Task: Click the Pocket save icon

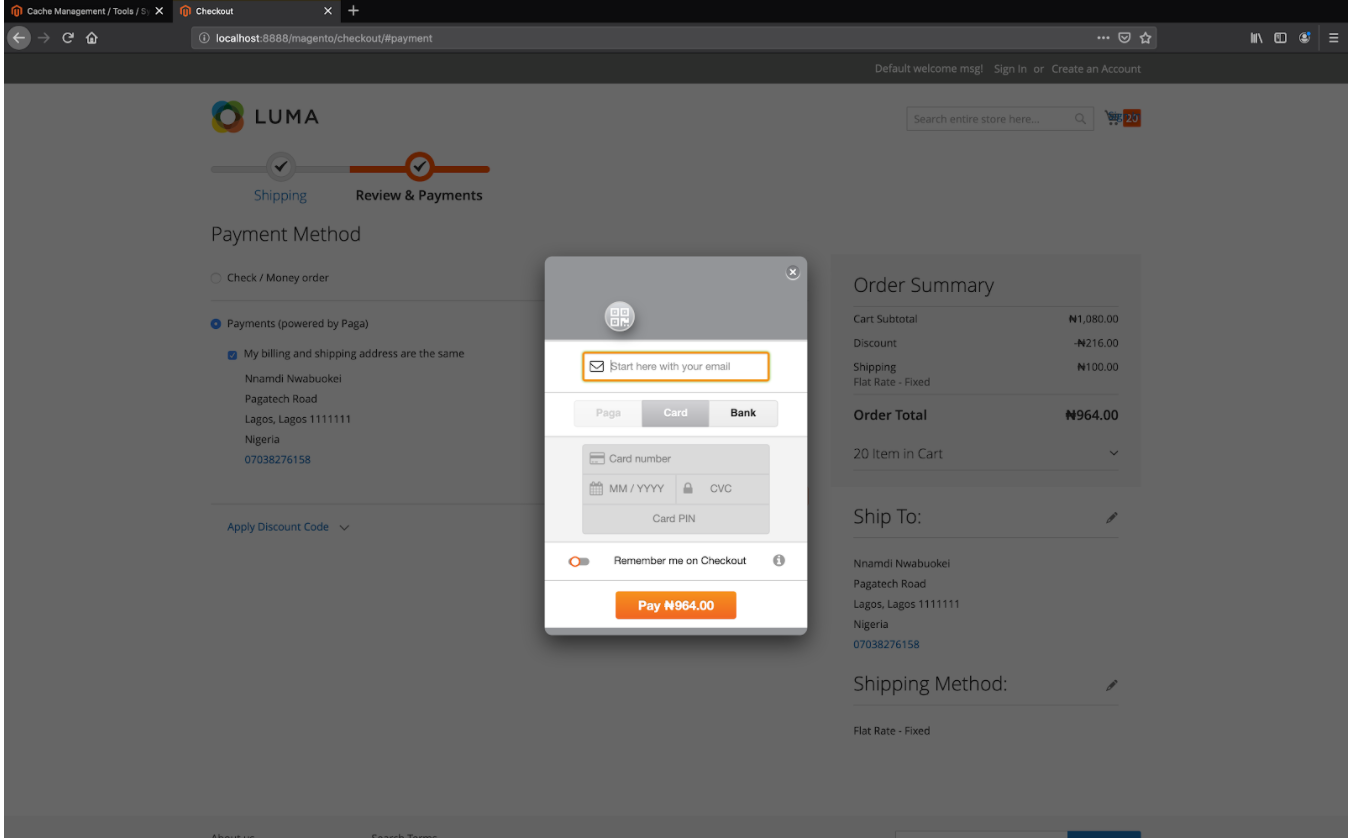Action: (x=1124, y=38)
